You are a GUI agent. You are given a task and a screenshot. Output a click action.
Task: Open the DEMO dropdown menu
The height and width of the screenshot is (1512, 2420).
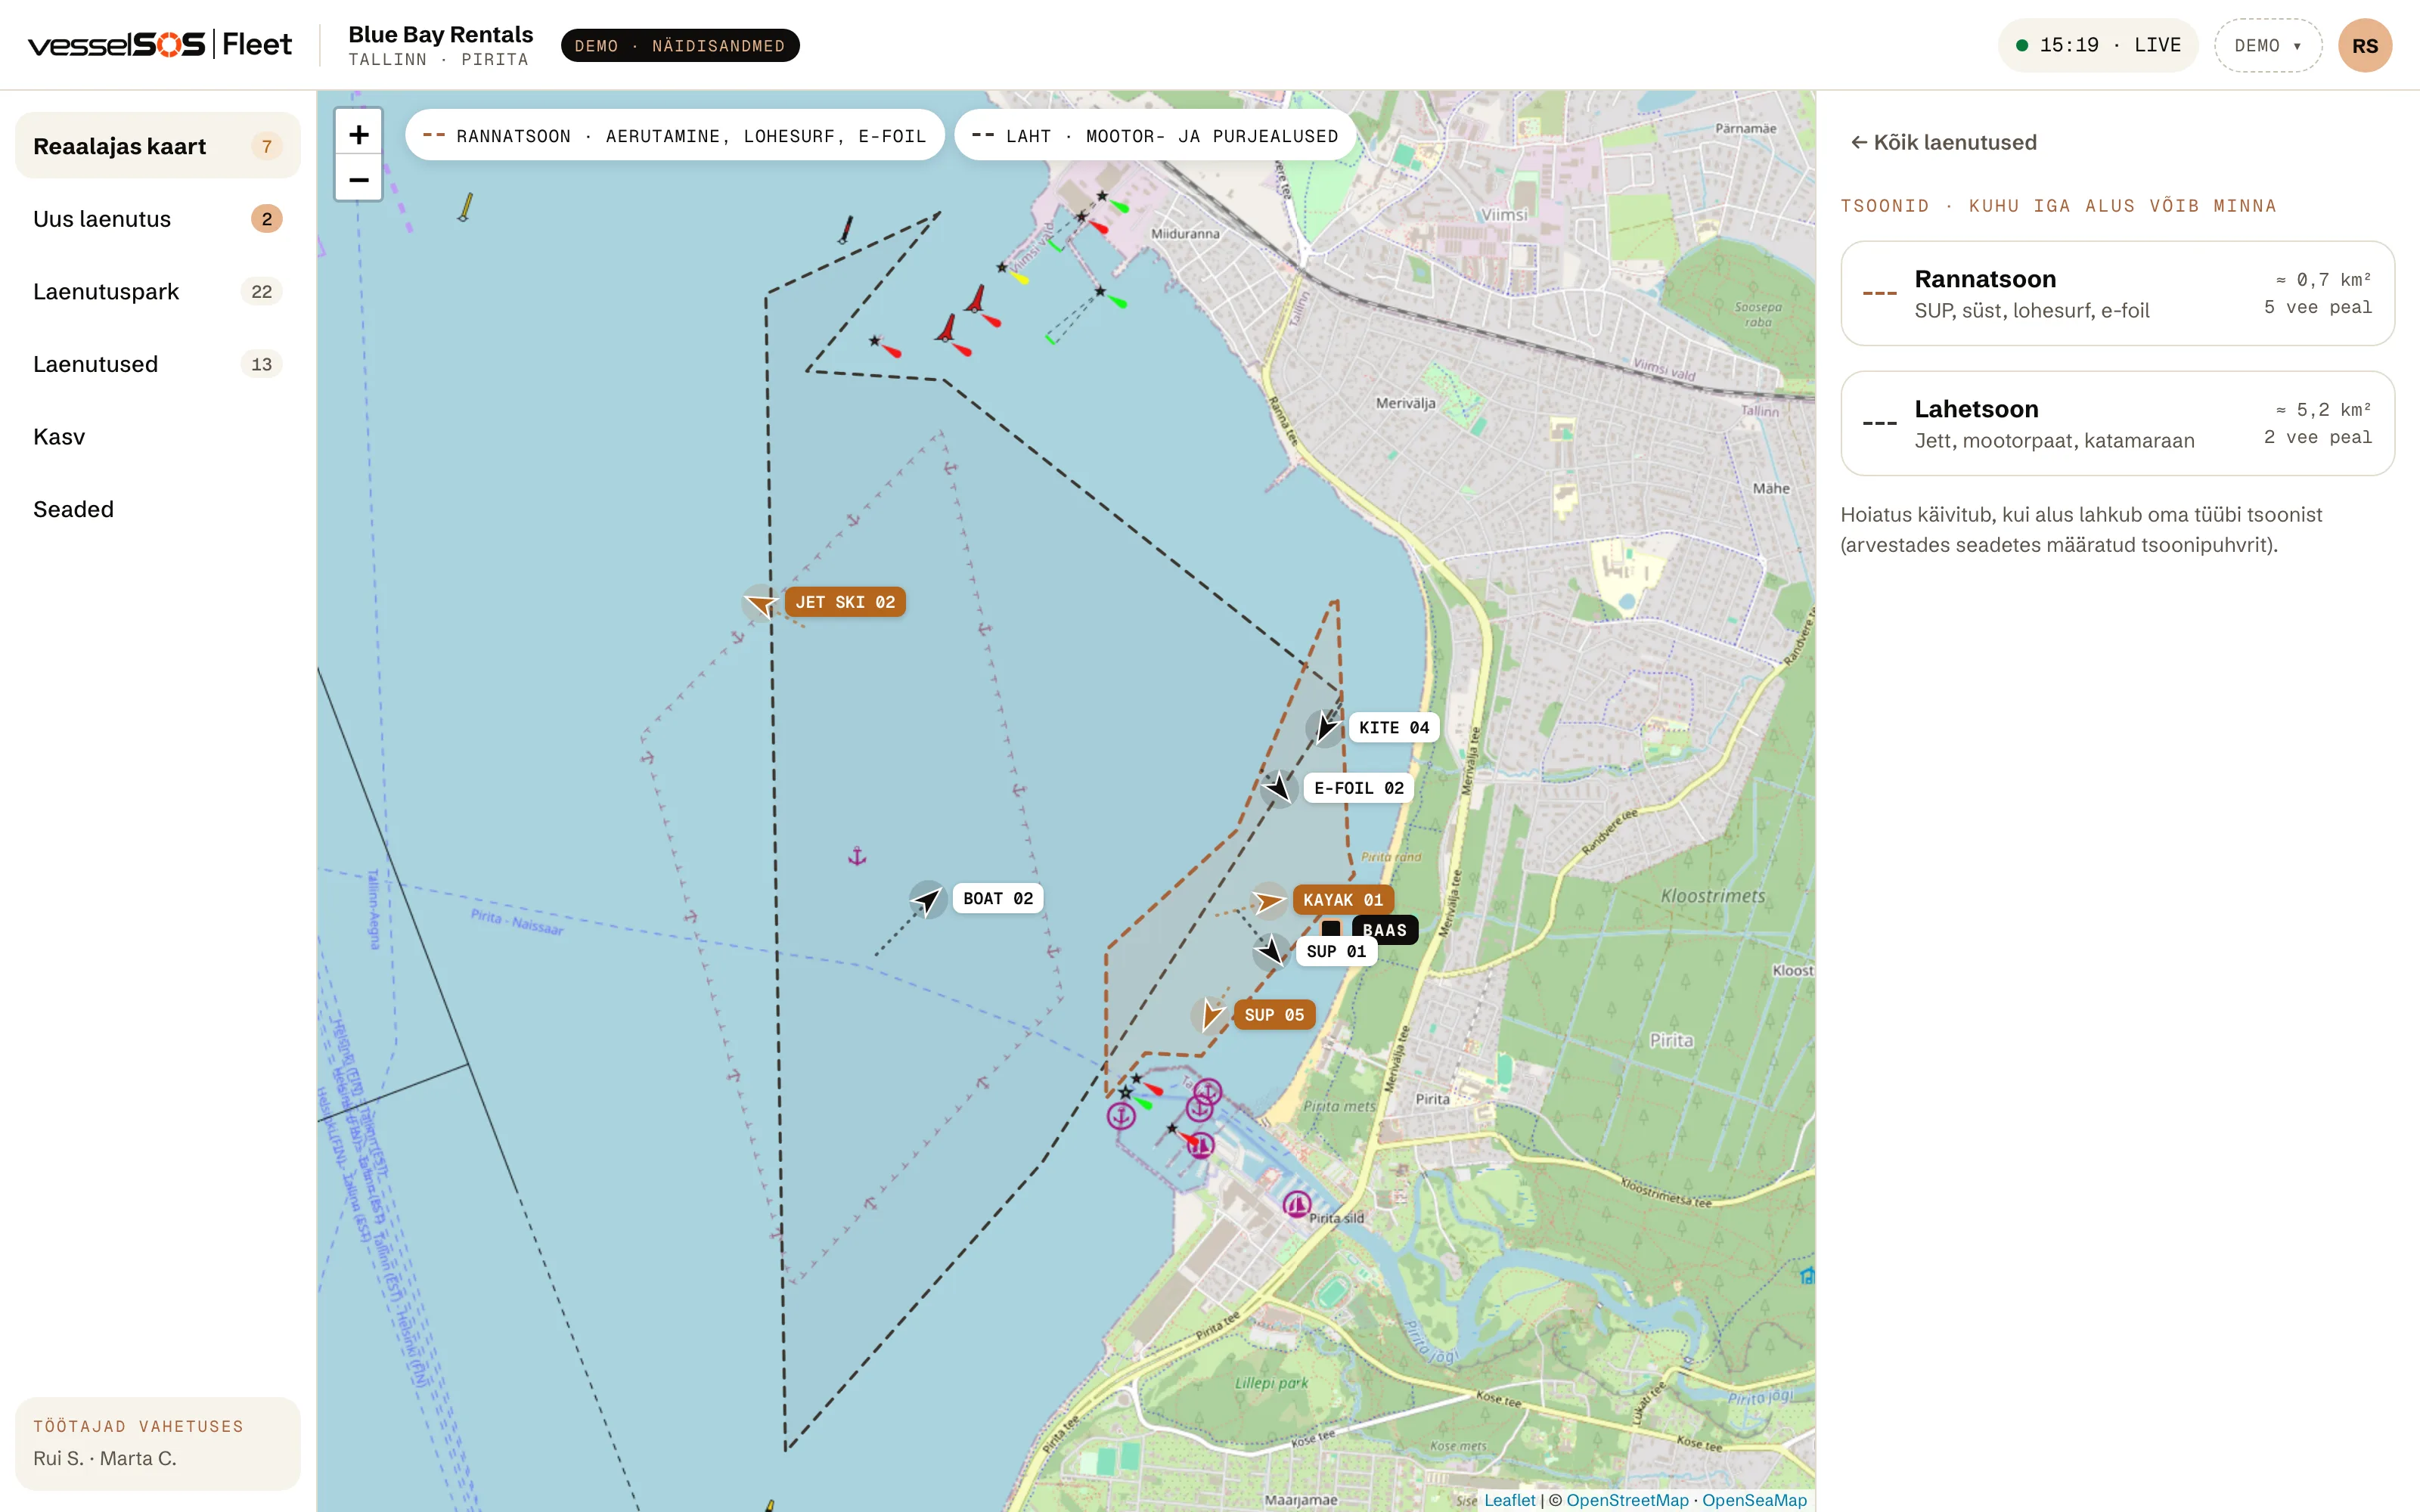[2267, 46]
